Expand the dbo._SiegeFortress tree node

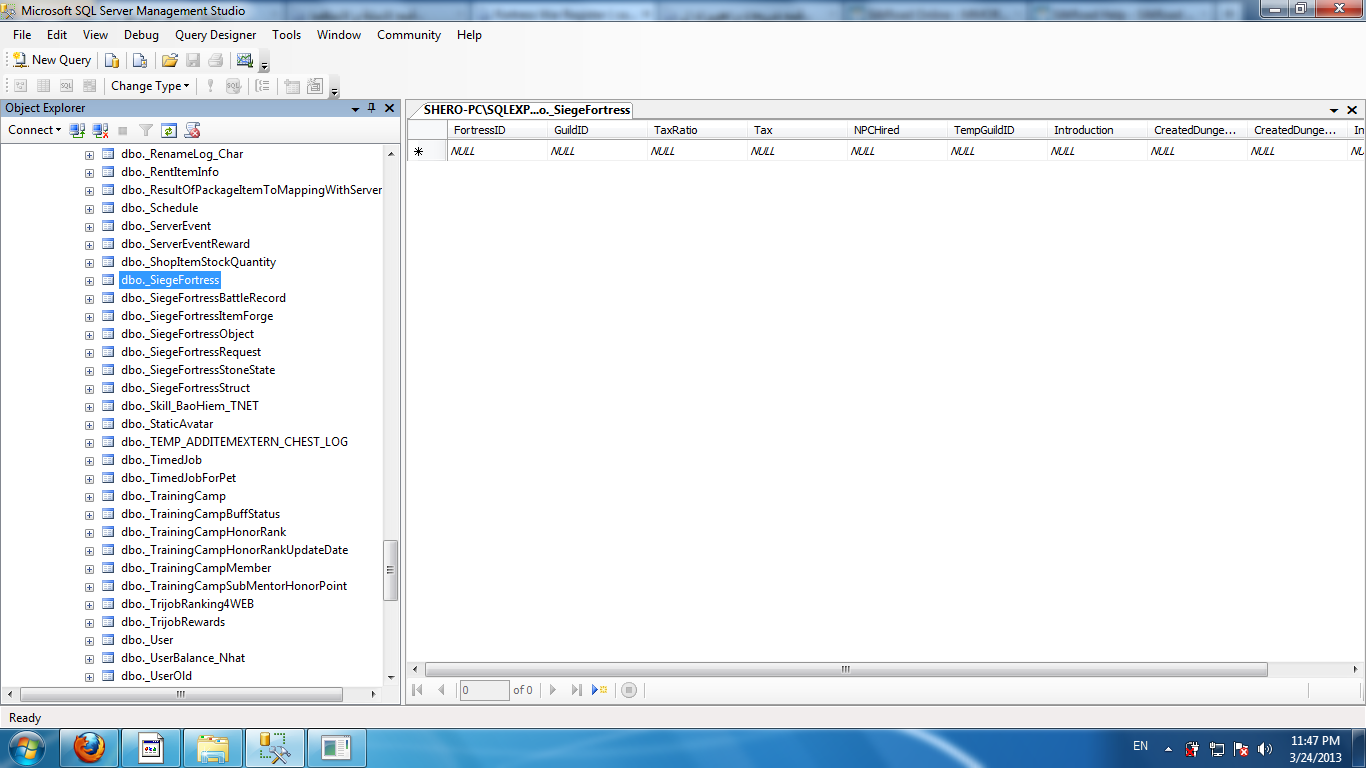click(89, 281)
